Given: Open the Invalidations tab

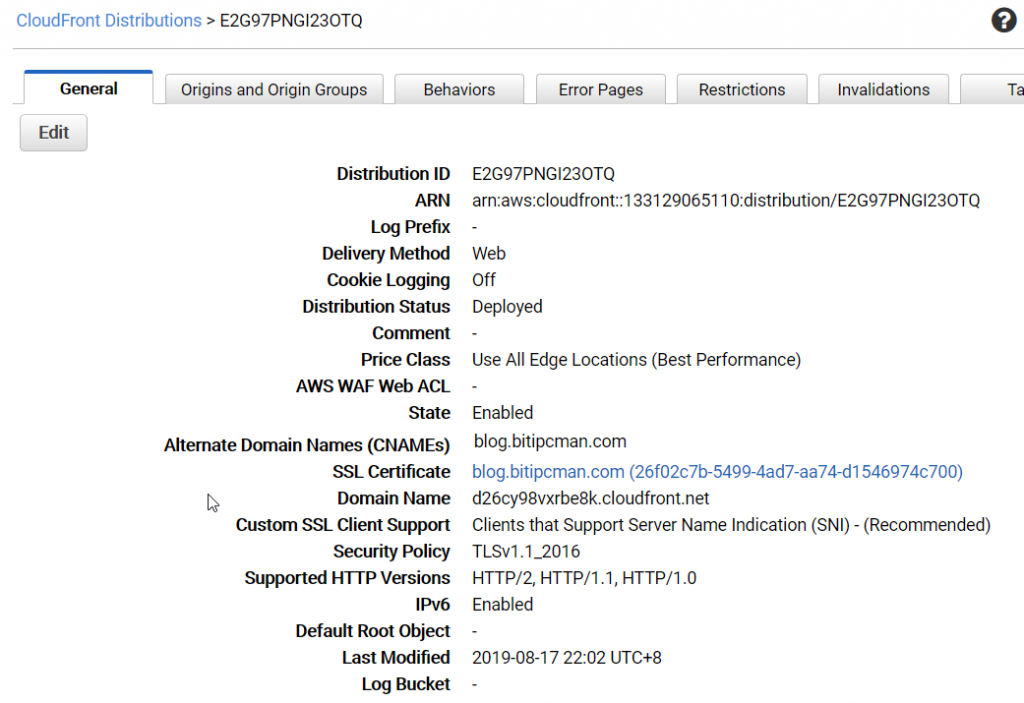Looking at the screenshot, I should [884, 90].
